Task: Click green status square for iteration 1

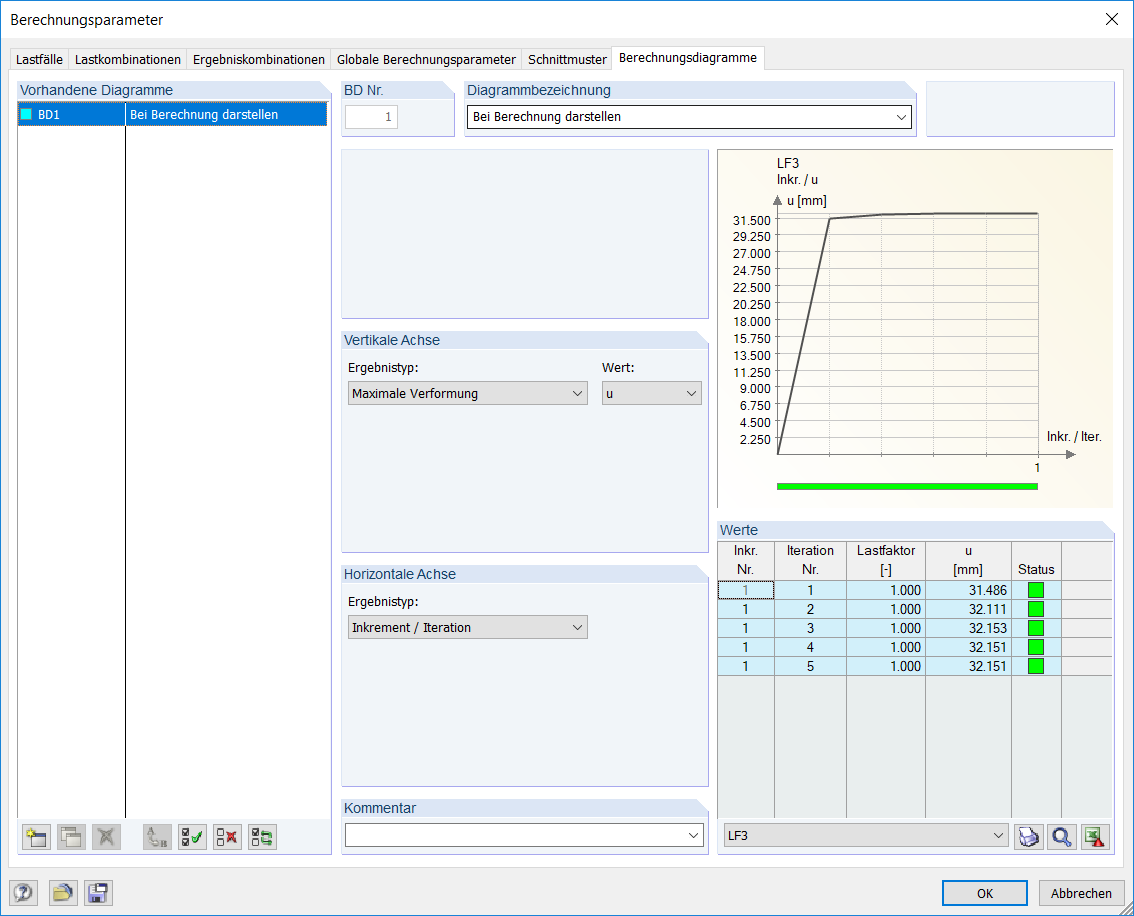Action: click(1036, 590)
